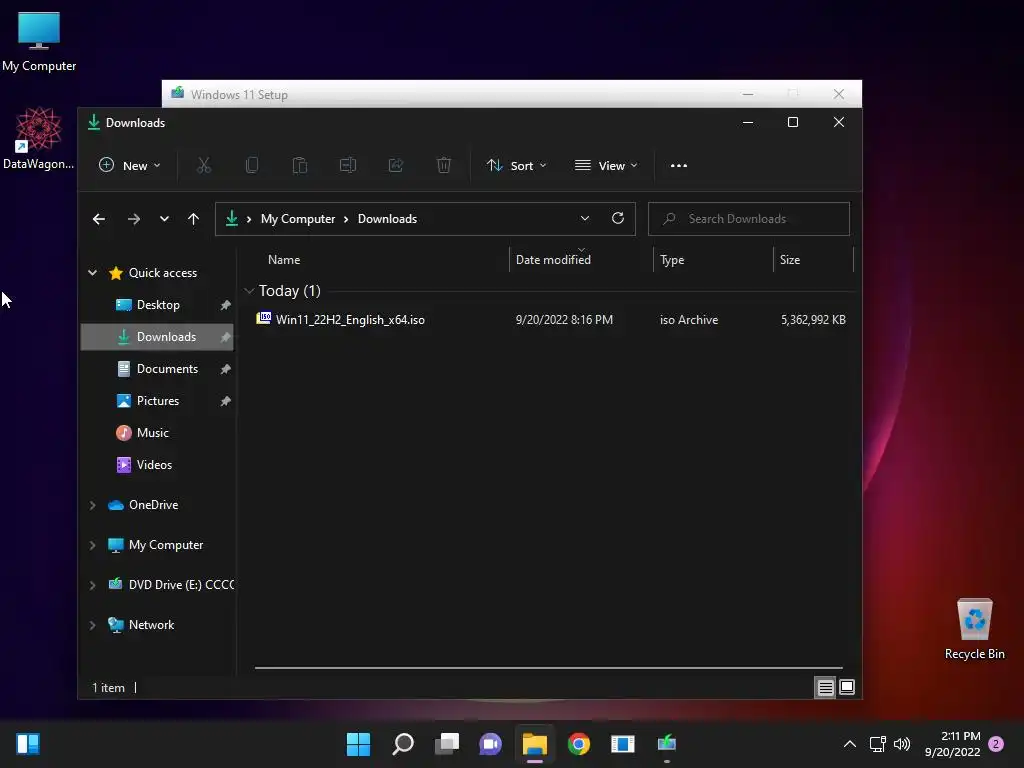
Task: Expand address bar history dropdown
Action: point(584,218)
